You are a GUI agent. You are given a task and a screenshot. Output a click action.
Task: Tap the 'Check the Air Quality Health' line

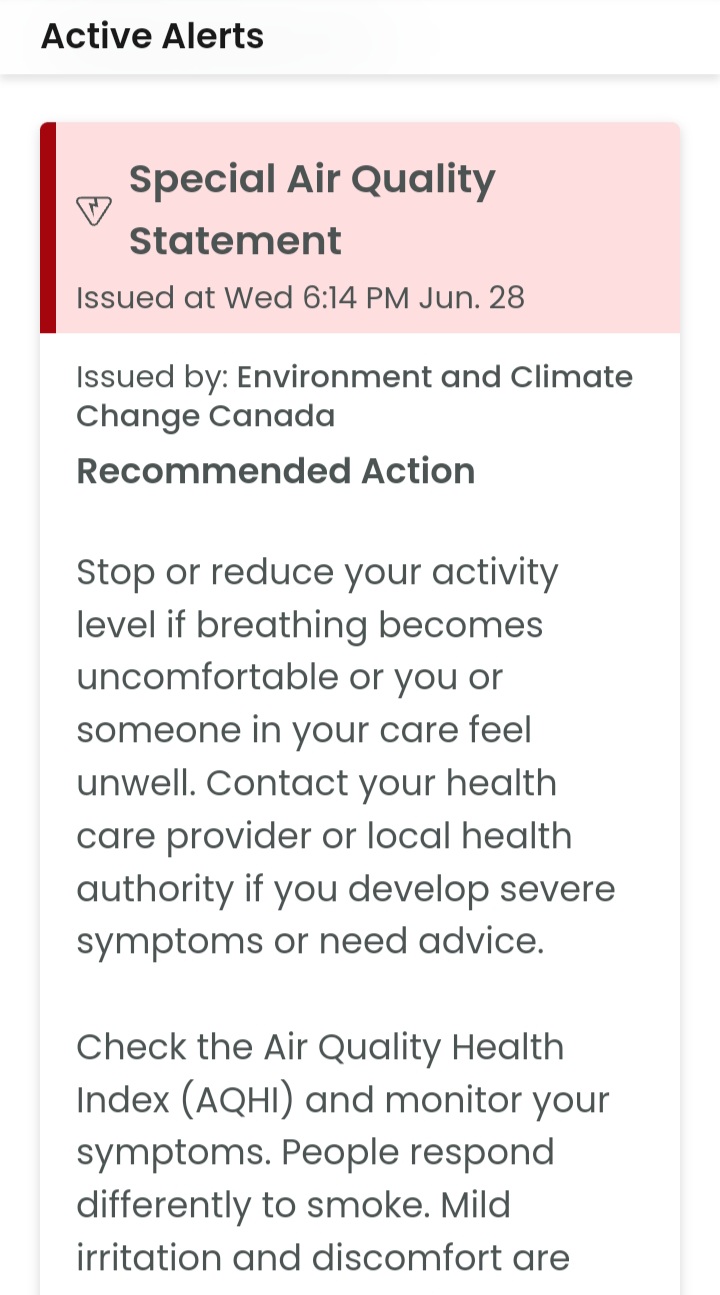[x=320, y=1046]
